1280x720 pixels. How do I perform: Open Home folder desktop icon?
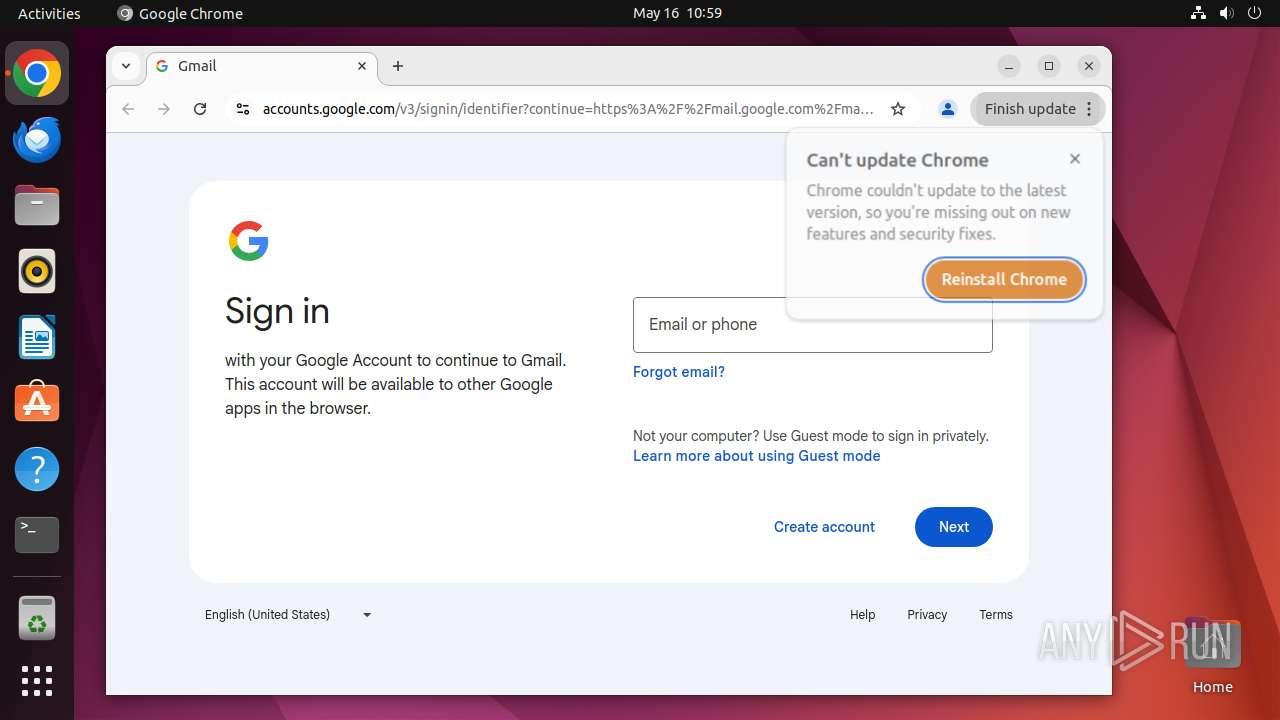pos(1212,657)
